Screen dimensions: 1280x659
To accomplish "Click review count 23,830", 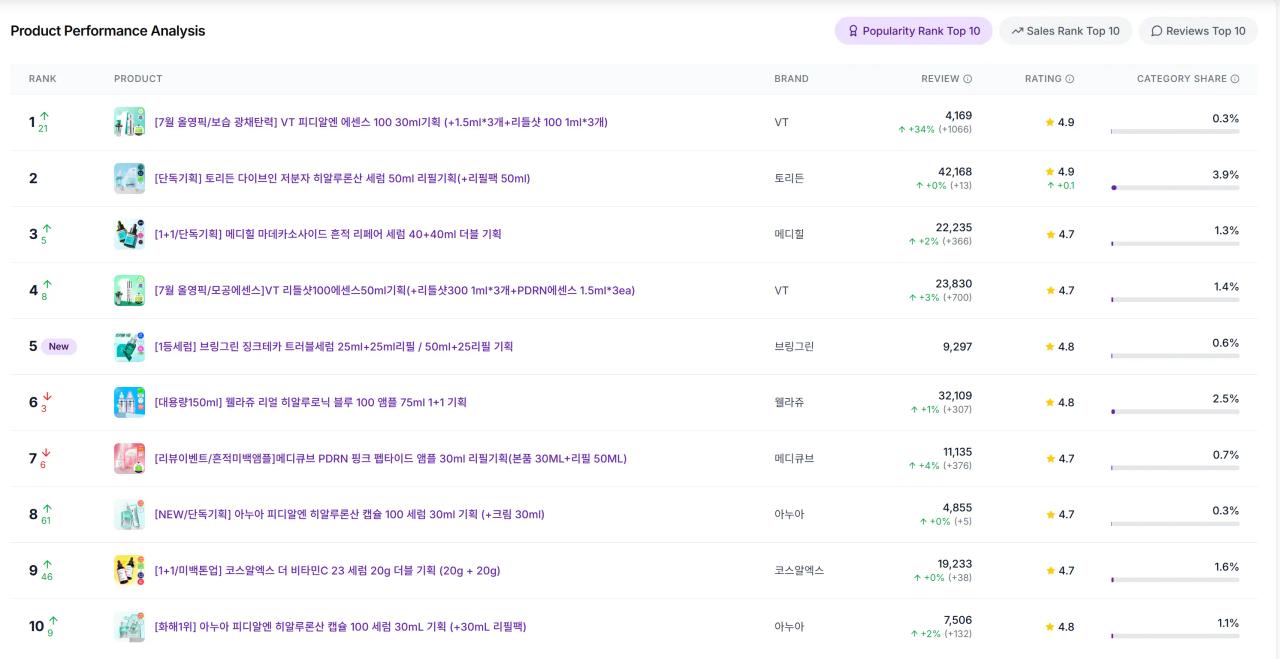I will point(954,284).
